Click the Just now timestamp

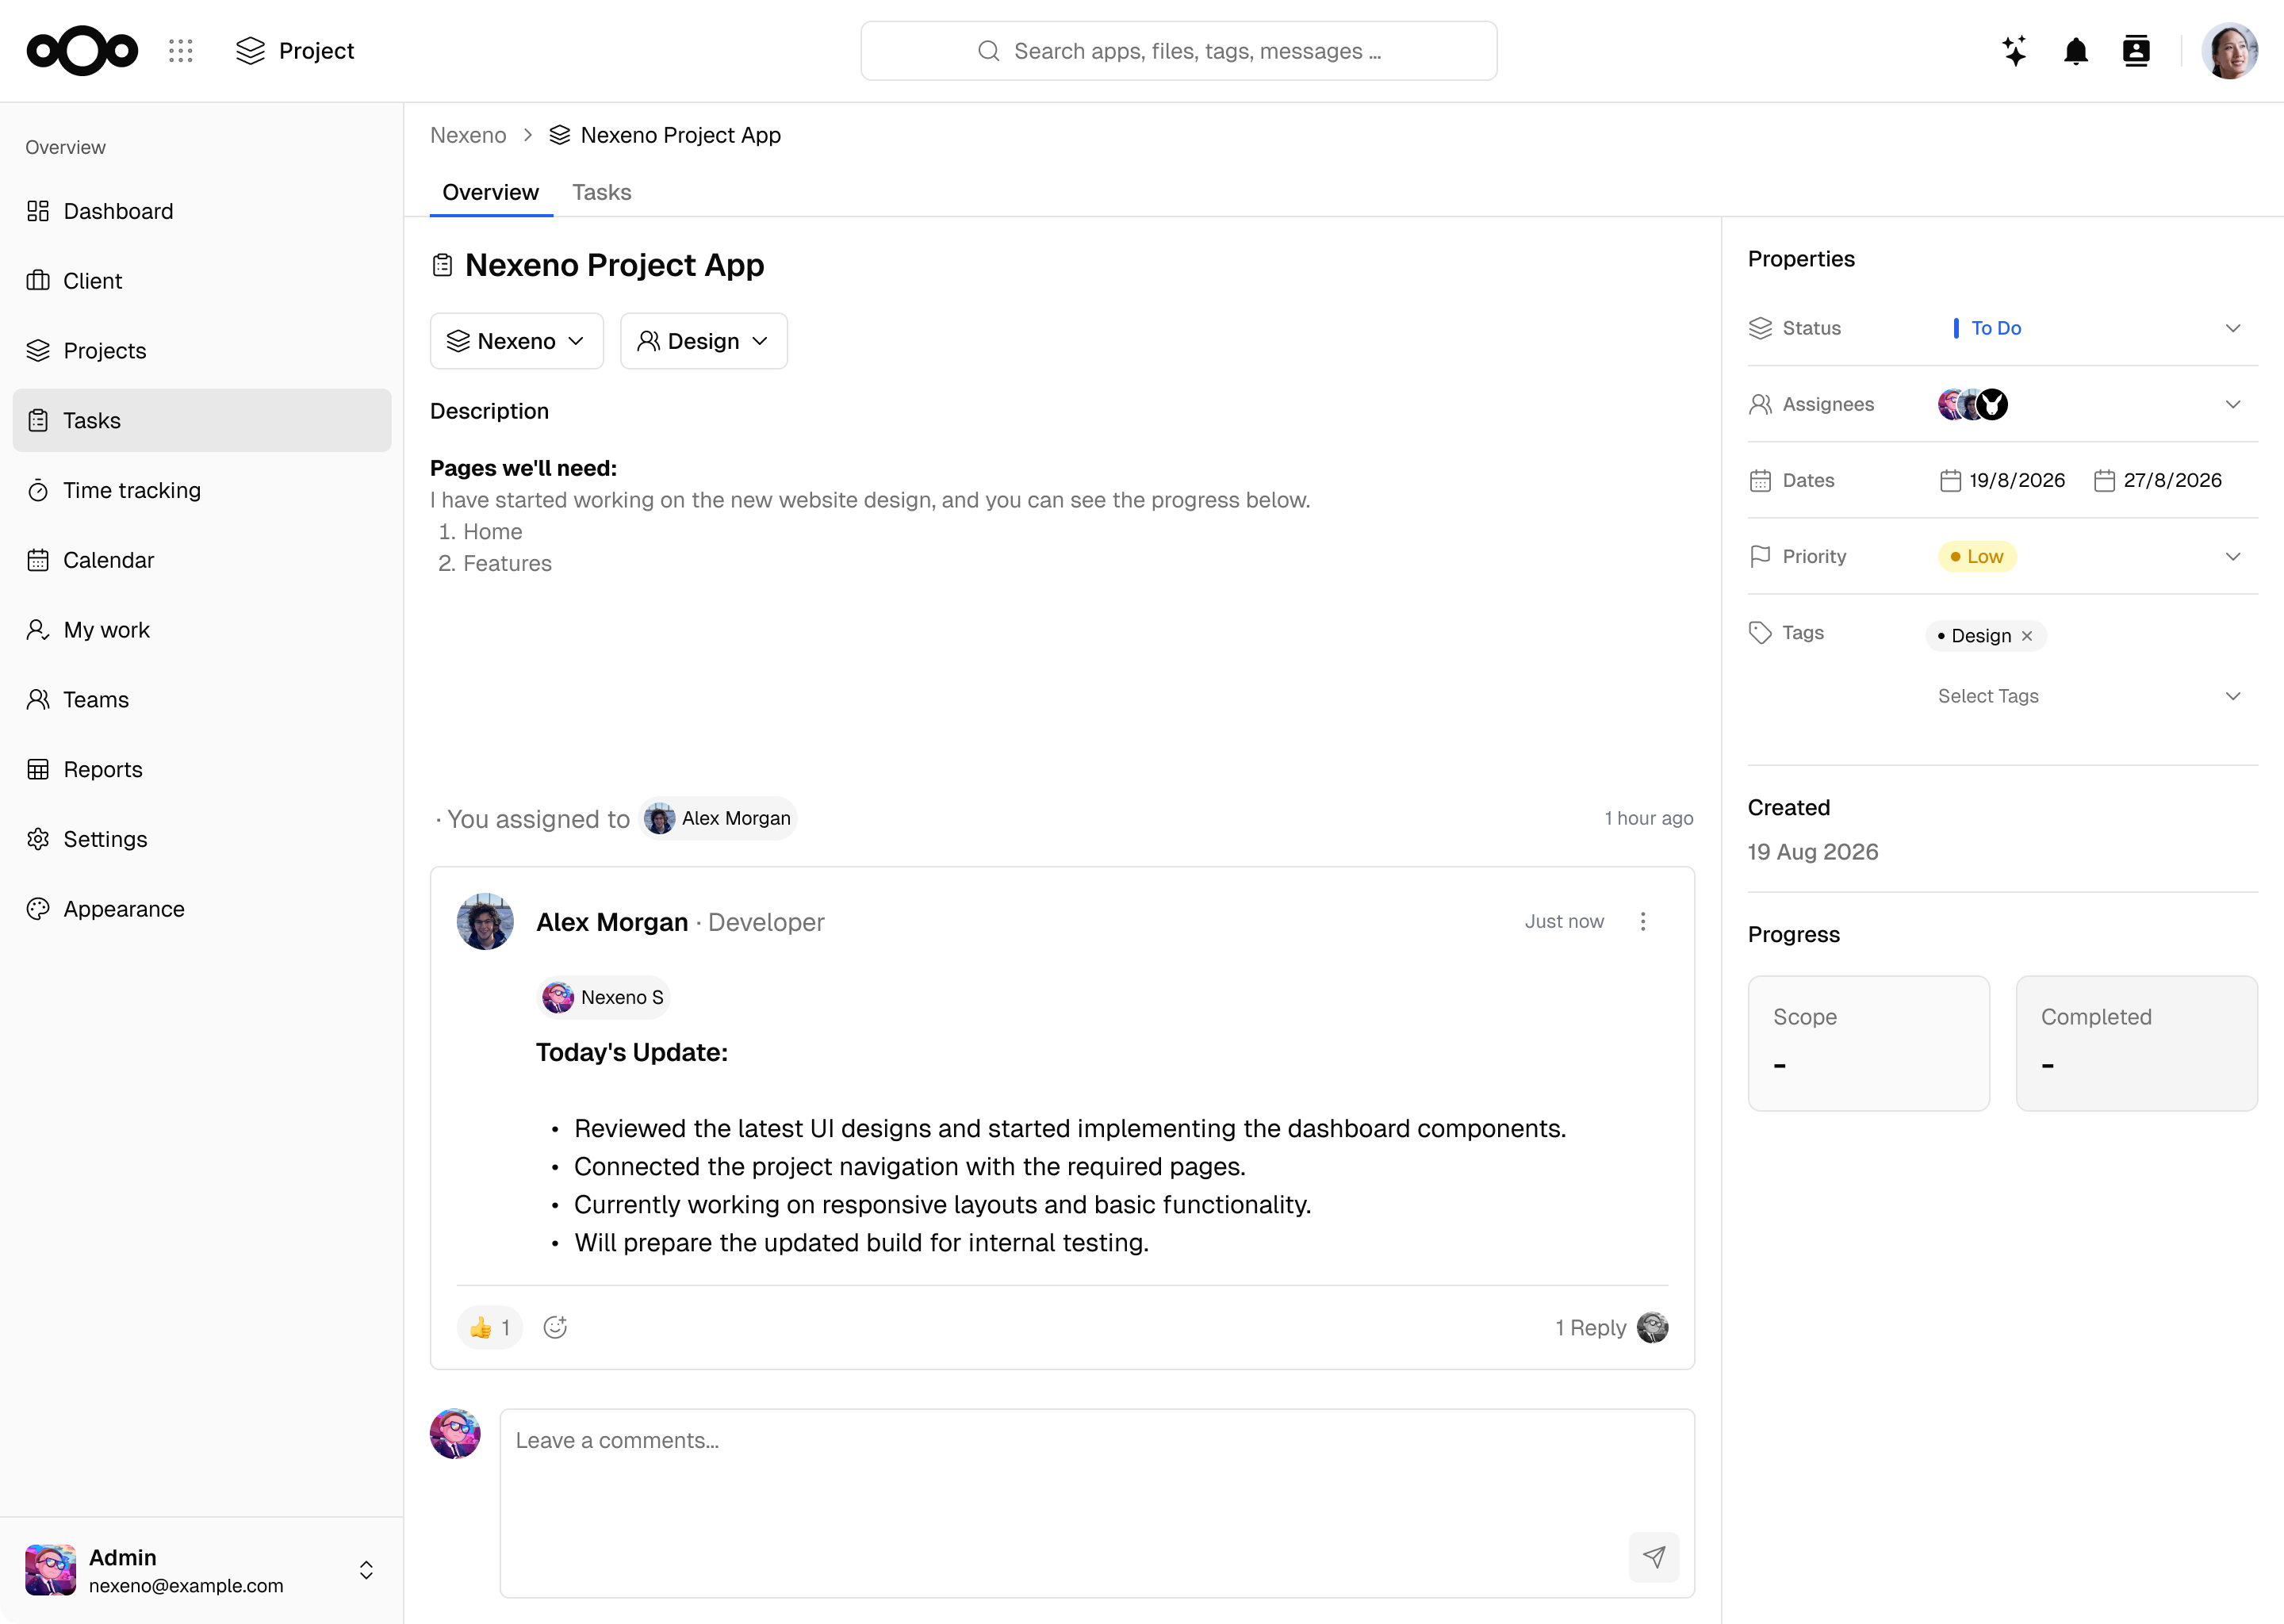(1564, 921)
